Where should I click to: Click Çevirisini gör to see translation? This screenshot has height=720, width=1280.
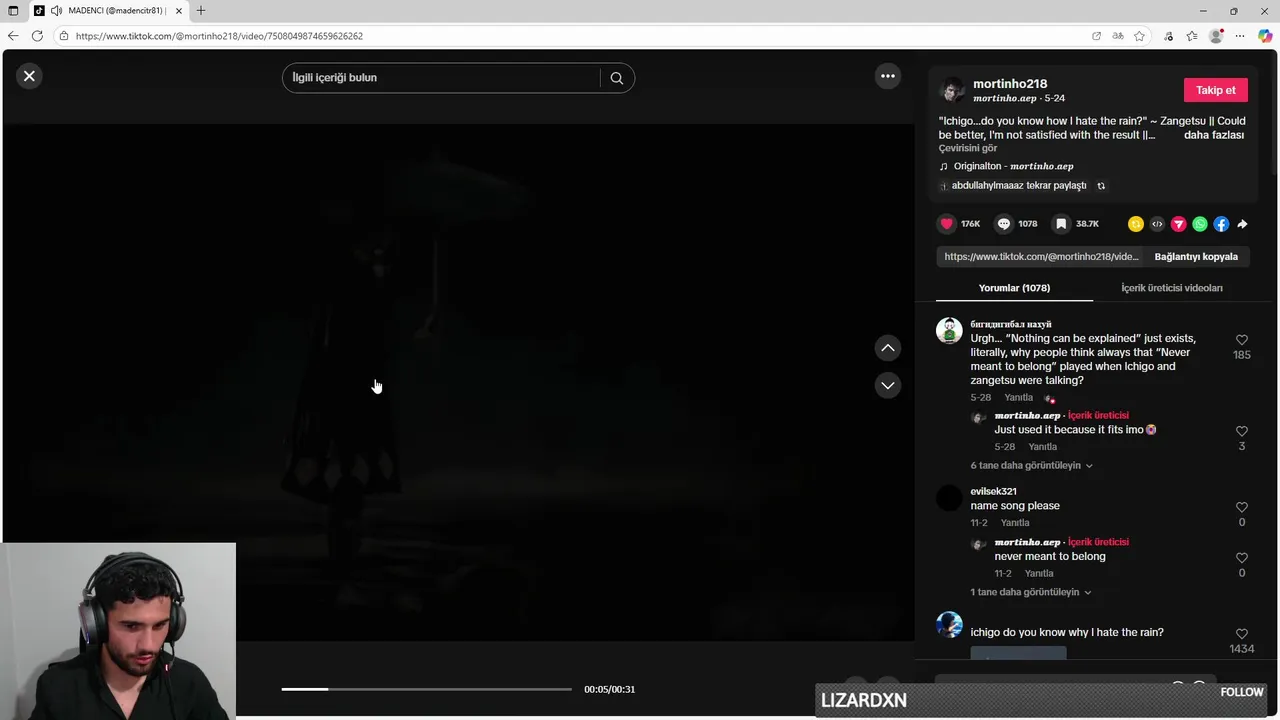(967, 148)
